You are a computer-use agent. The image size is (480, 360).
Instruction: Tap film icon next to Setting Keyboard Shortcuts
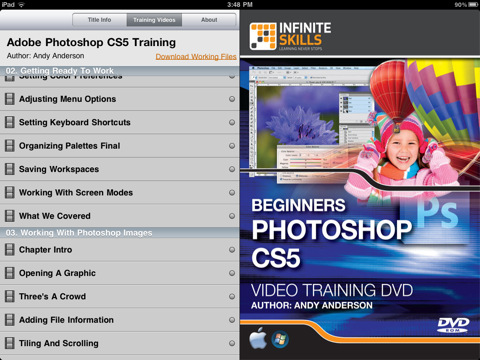point(10,122)
